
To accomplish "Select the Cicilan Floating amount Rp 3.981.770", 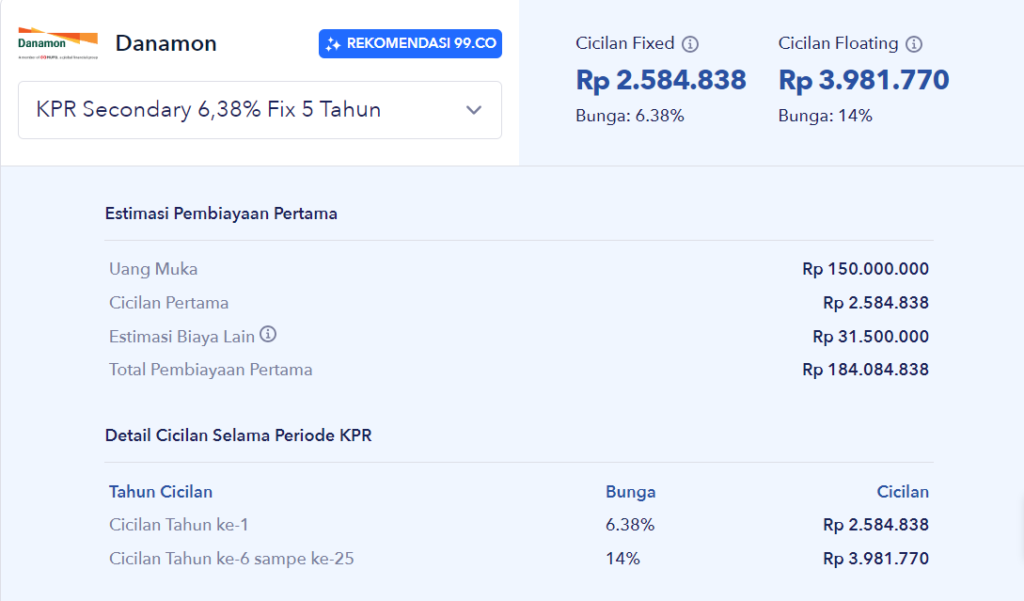I will click(864, 80).
